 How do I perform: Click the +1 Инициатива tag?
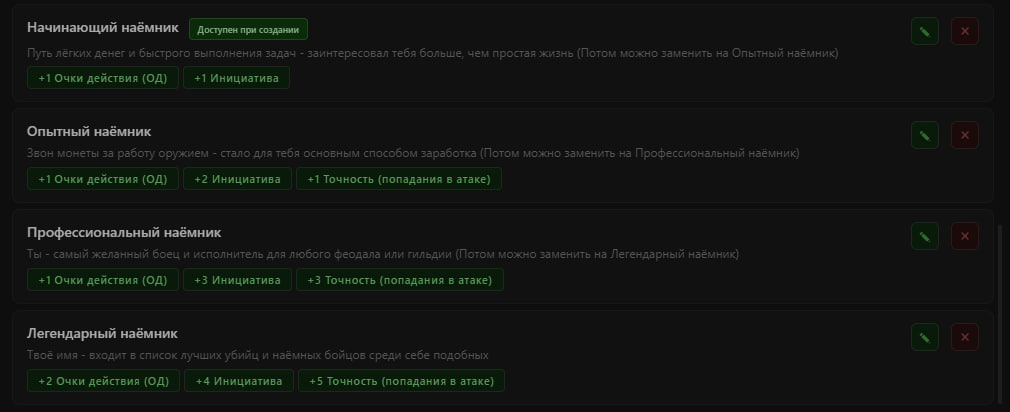[x=236, y=78]
